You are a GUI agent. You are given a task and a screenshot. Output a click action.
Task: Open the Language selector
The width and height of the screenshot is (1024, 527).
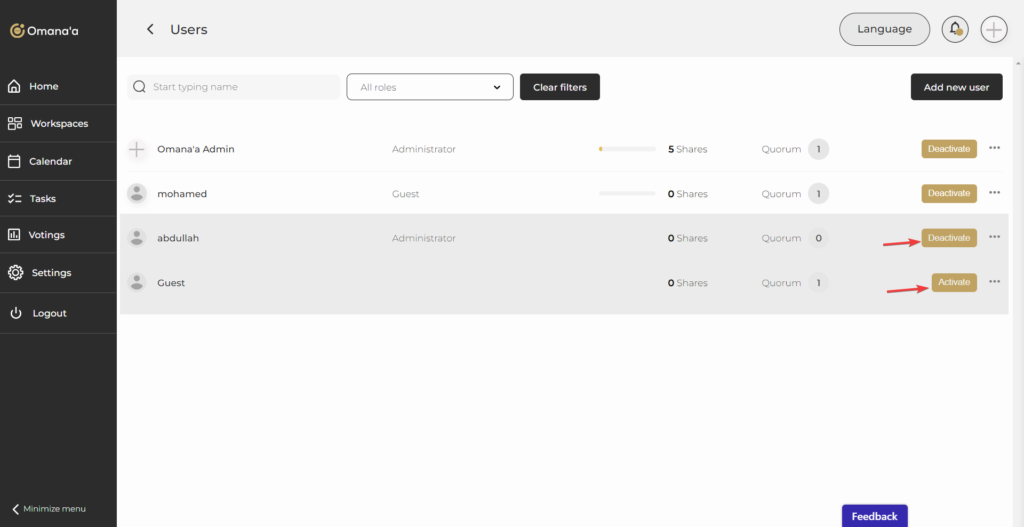tap(884, 29)
